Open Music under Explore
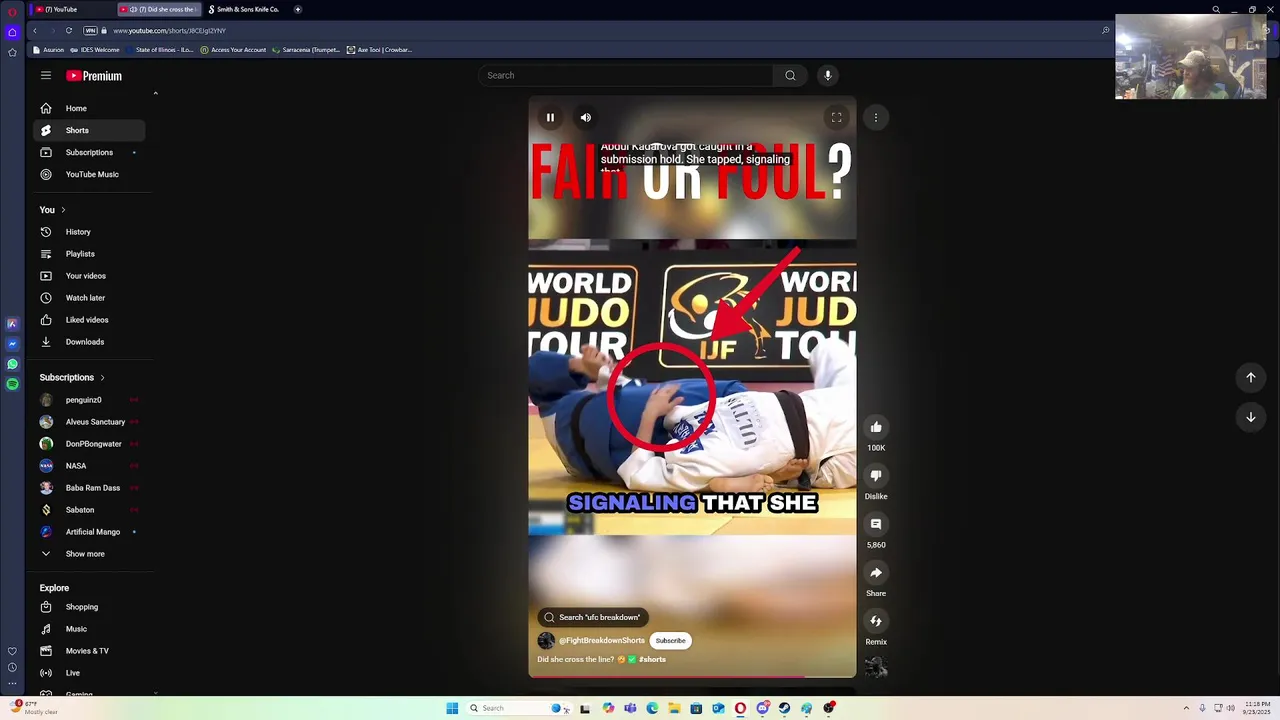Viewport: 1280px width, 720px height. [89, 629]
